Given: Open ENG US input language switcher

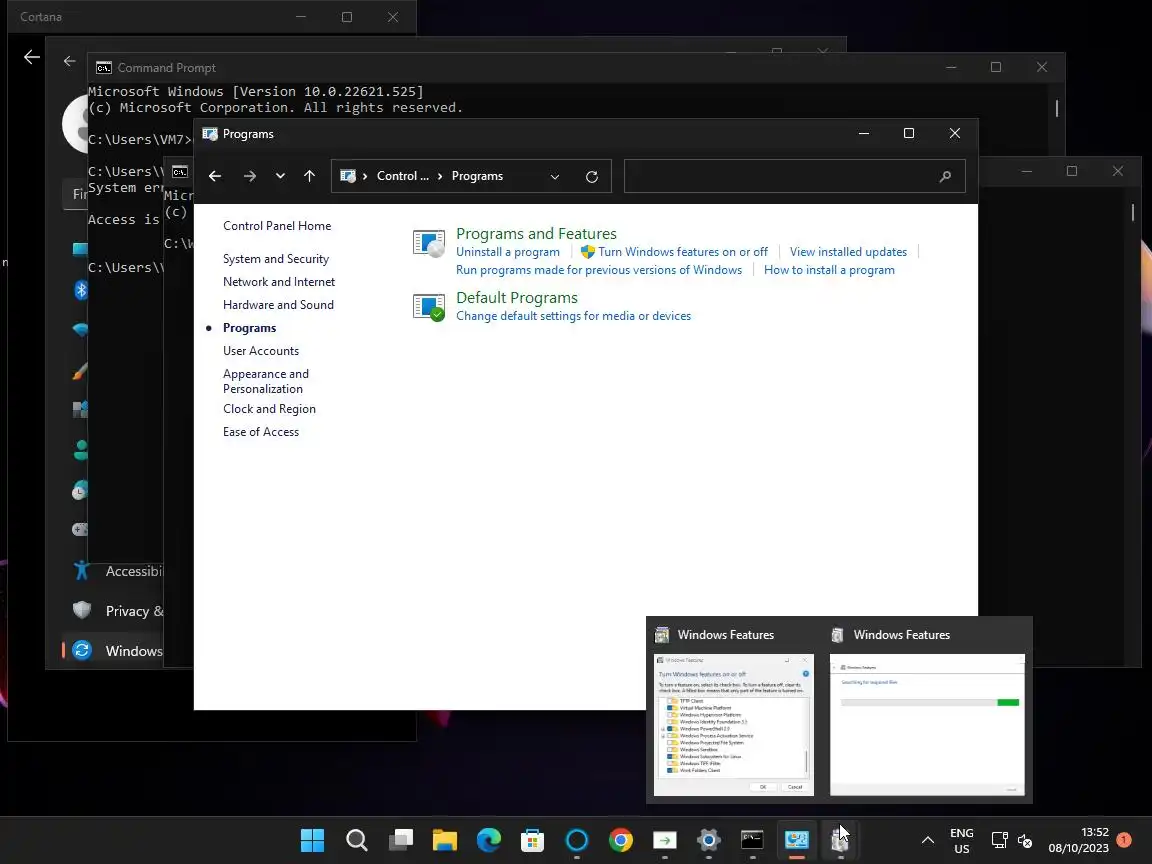Looking at the screenshot, I should pyautogui.click(x=962, y=840).
